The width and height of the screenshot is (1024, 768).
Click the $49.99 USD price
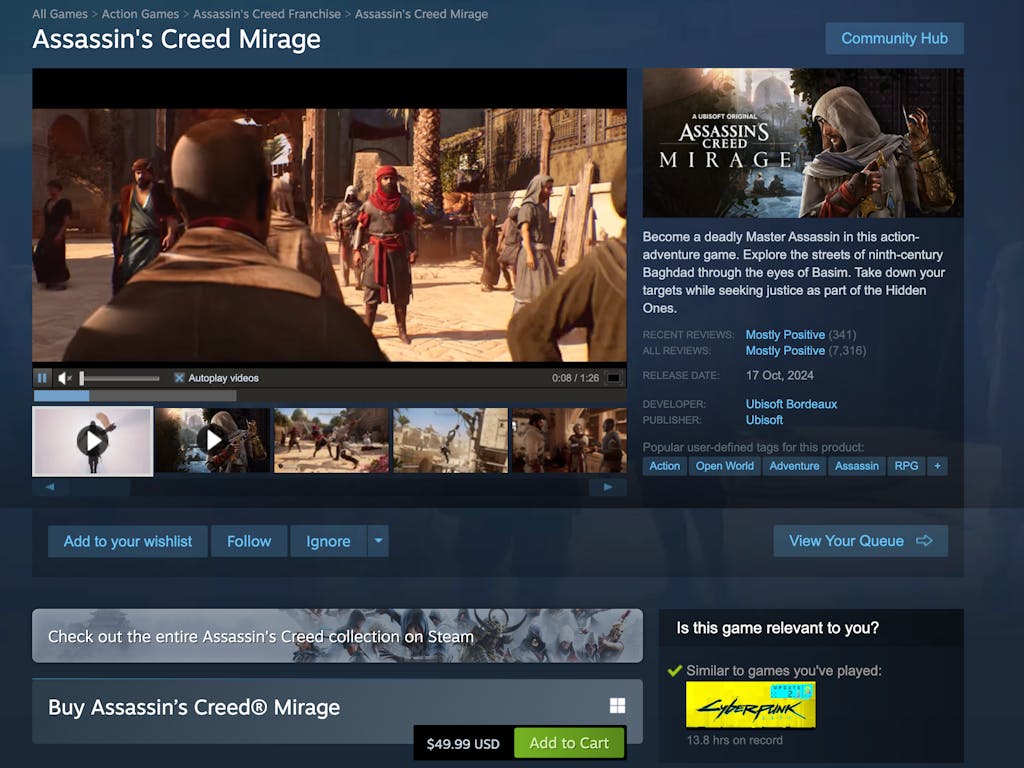(x=463, y=744)
